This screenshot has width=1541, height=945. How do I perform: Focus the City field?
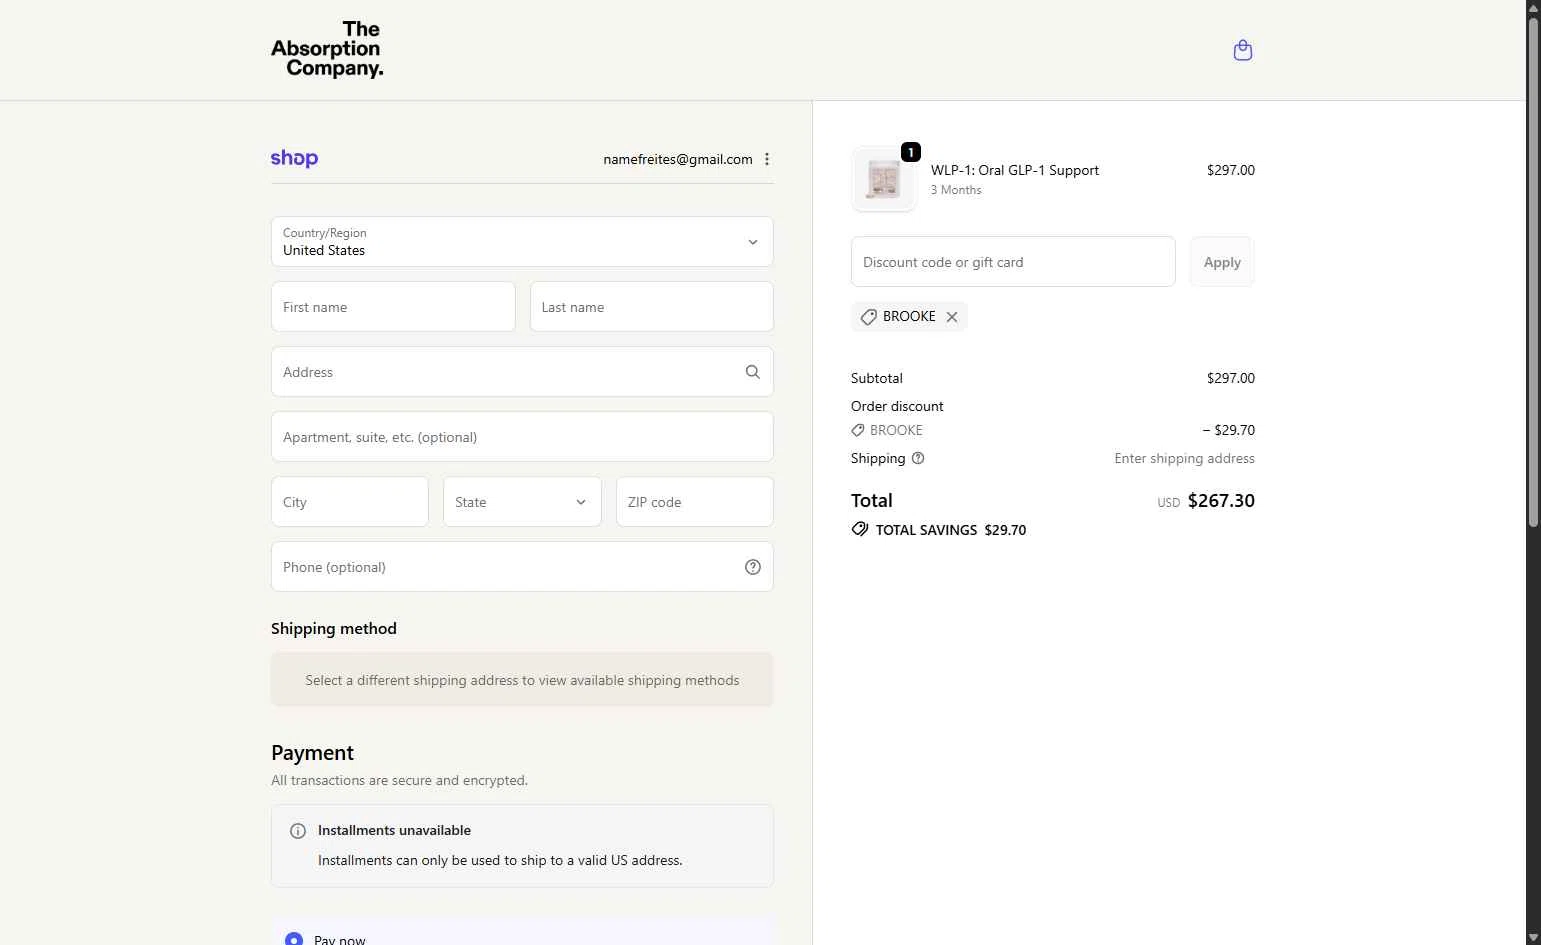tap(350, 502)
